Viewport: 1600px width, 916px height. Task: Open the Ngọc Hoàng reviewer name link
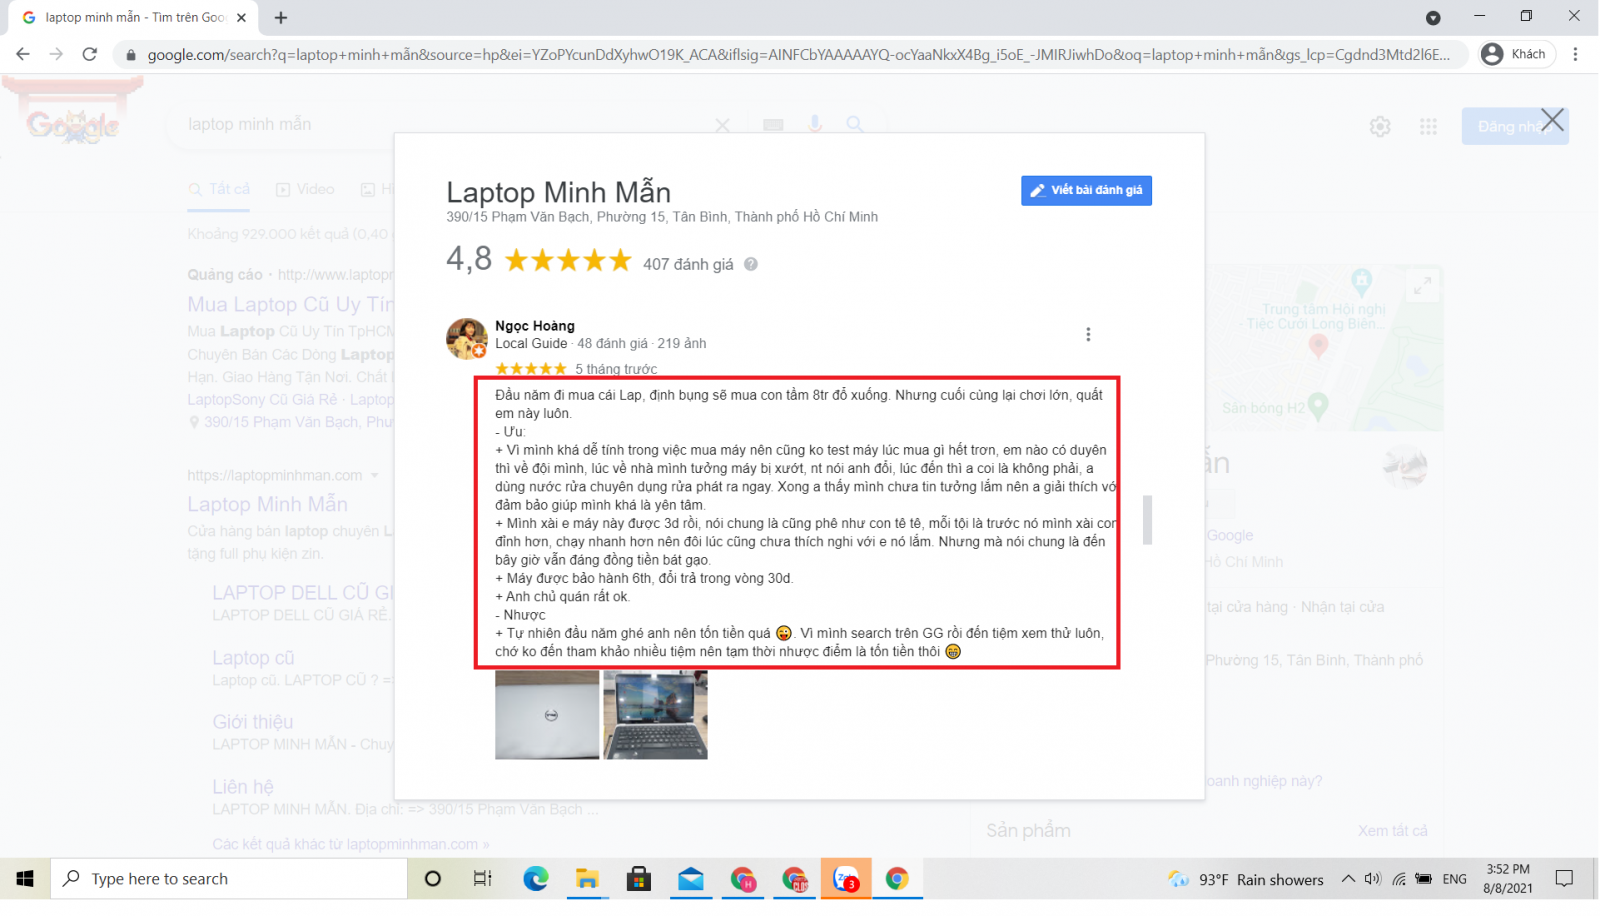pos(535,326)
